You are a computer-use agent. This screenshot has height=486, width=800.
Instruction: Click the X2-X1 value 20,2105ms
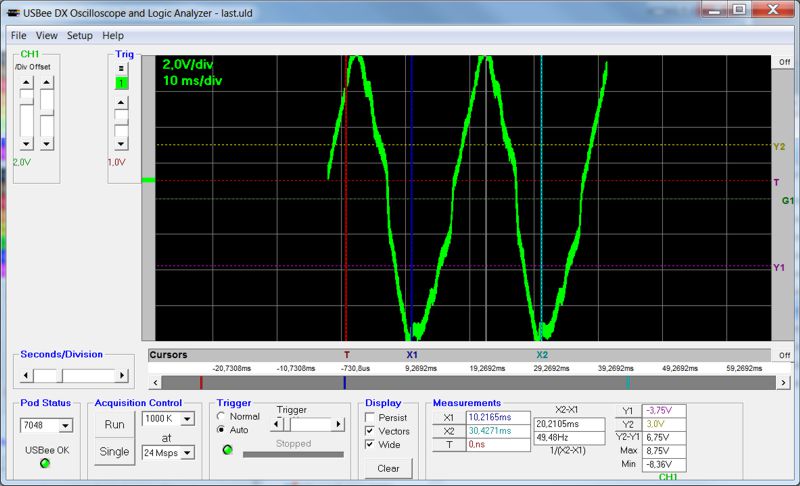569,424
